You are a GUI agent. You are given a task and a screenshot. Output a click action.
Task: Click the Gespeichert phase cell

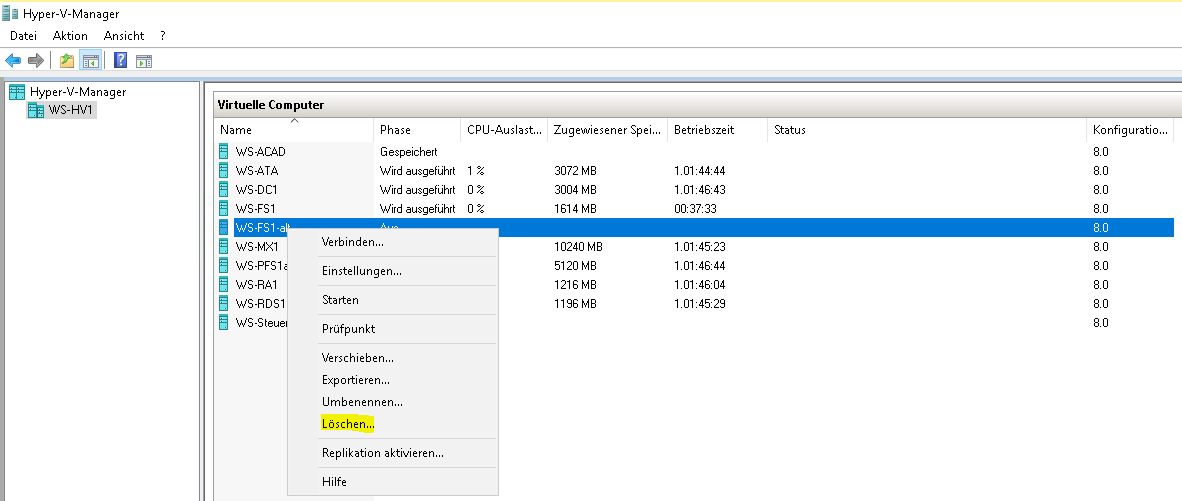(x=408, y=151)
